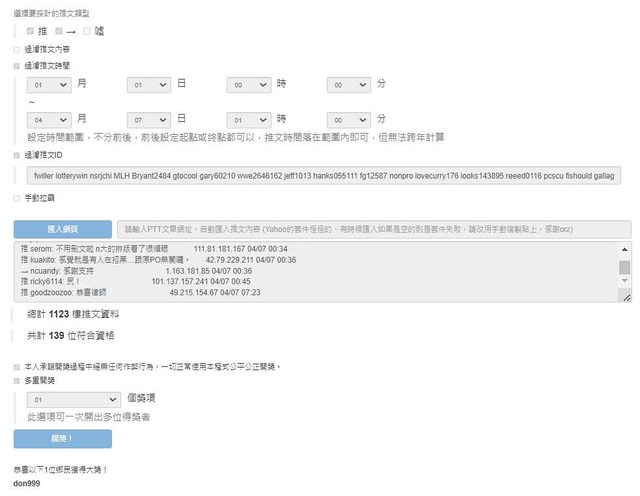
Task: Expand the end day dropdown showing 07
Action: tap(149, 118)
